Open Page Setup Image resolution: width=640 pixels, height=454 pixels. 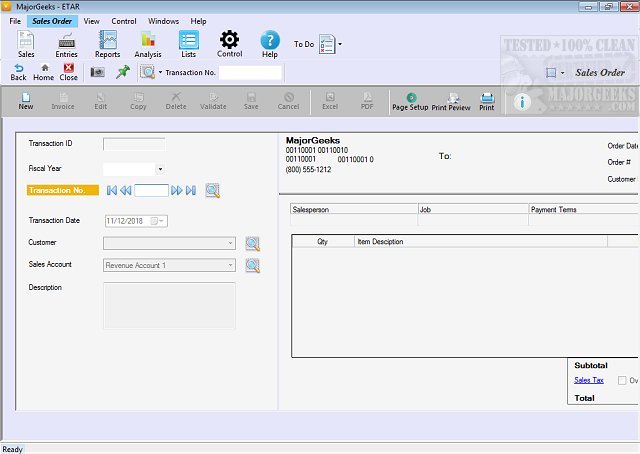coord(410,102)
